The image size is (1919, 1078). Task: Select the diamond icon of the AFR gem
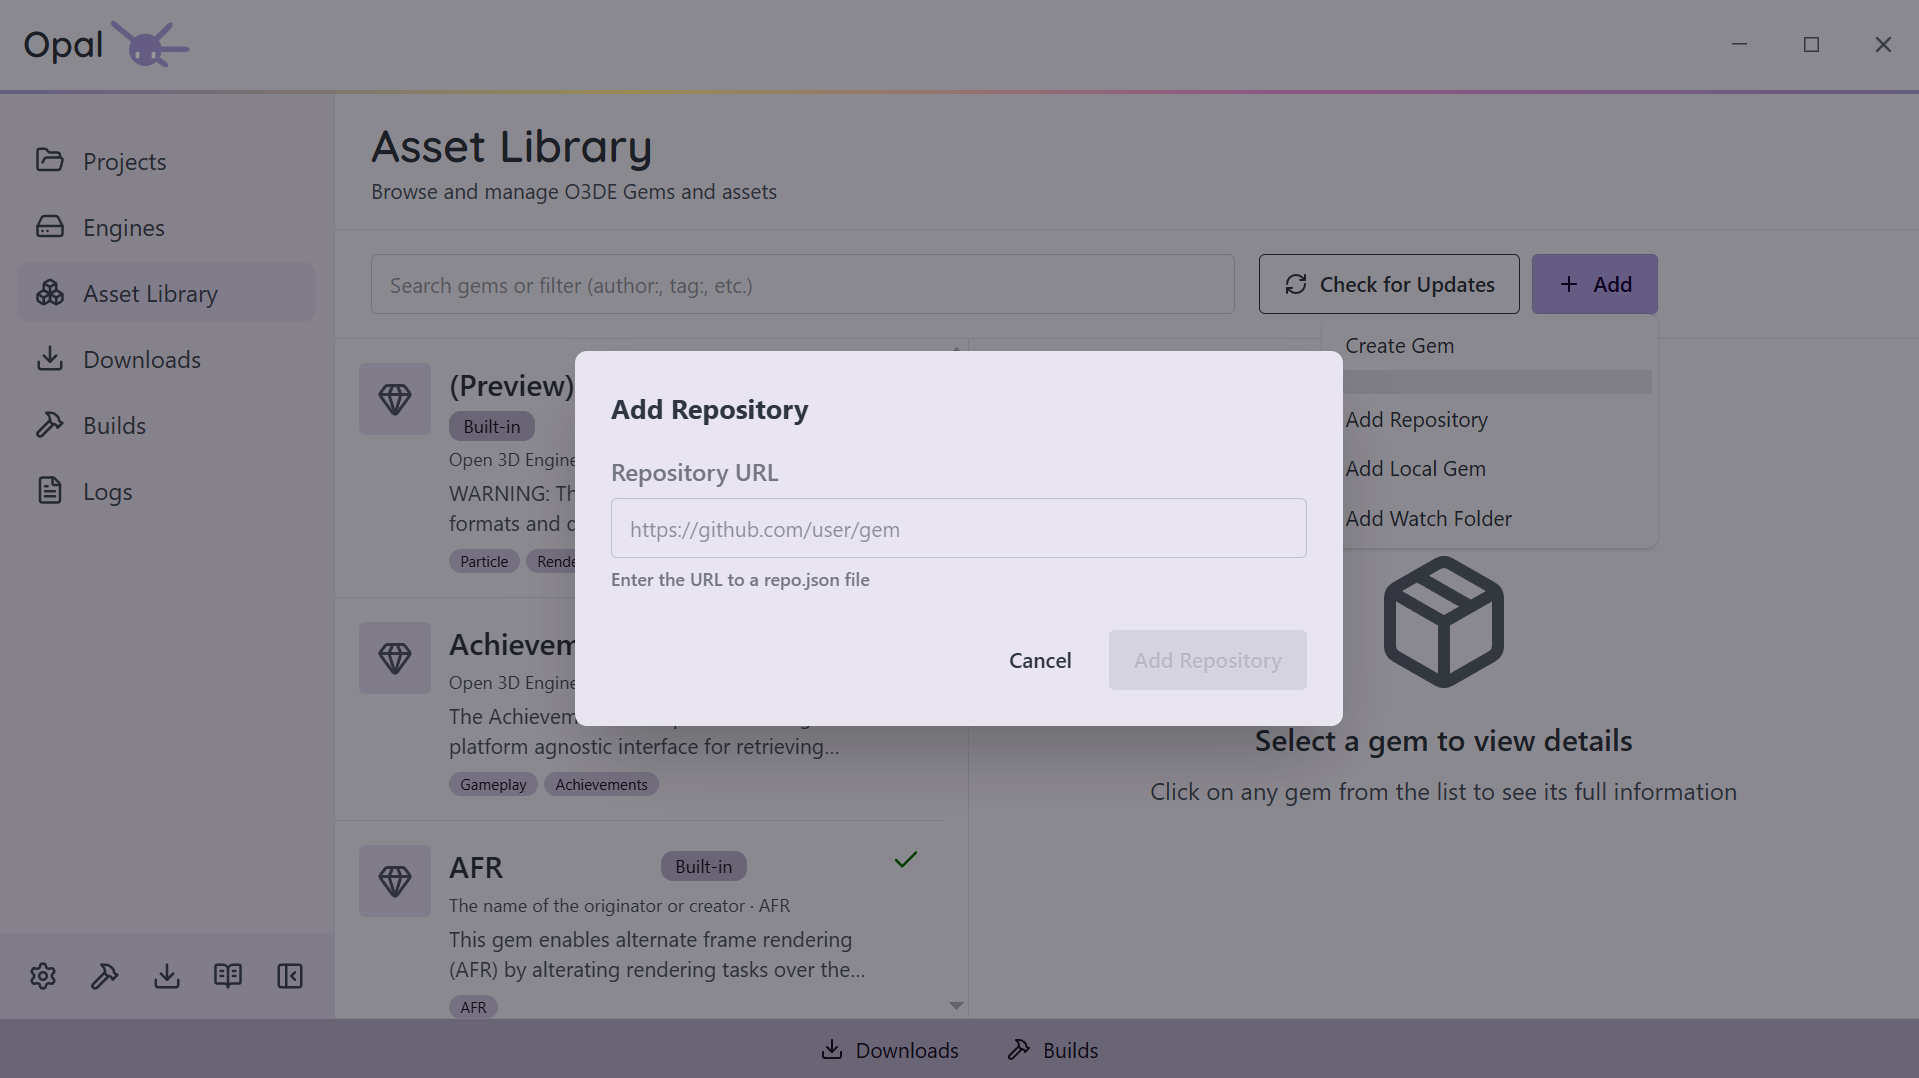[395, 881]
